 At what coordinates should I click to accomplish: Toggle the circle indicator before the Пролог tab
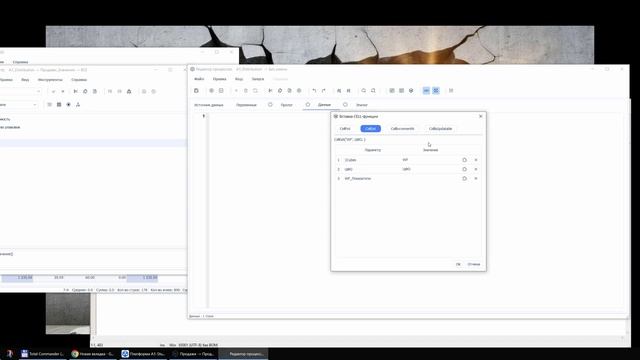point(270,105)
